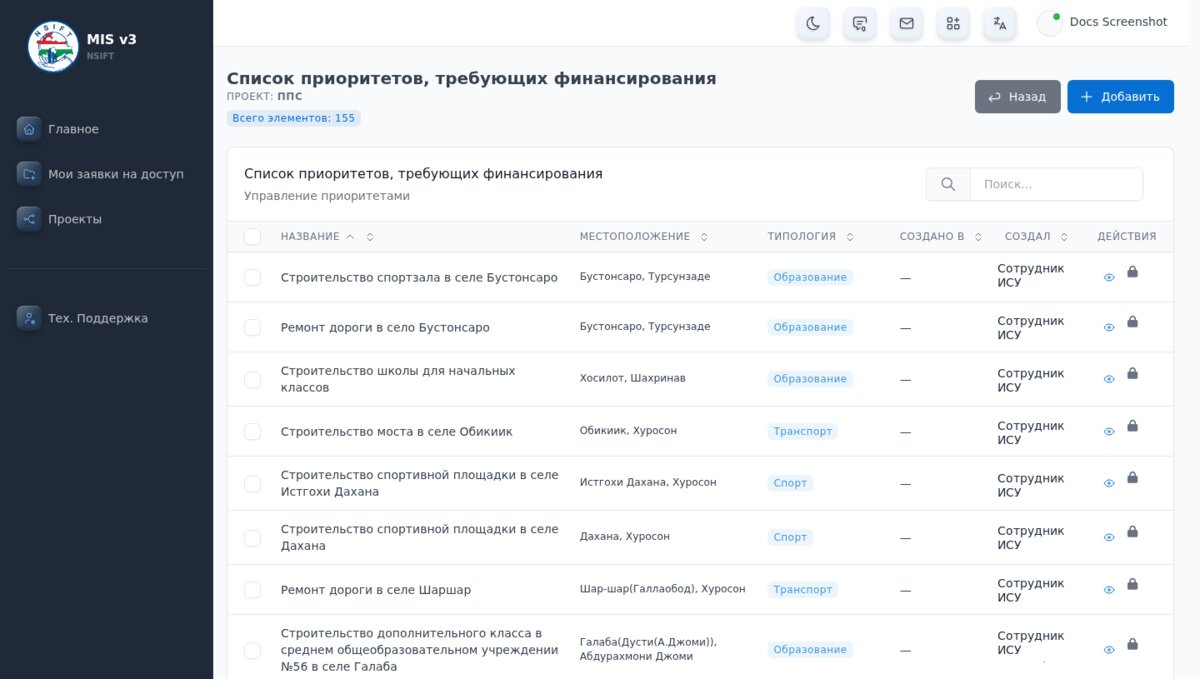Open sort arrows for МЕСТОПОЛОЖЕНИЕ column
This screenshot has height=679, width=1200.
[x=704, y=237]
